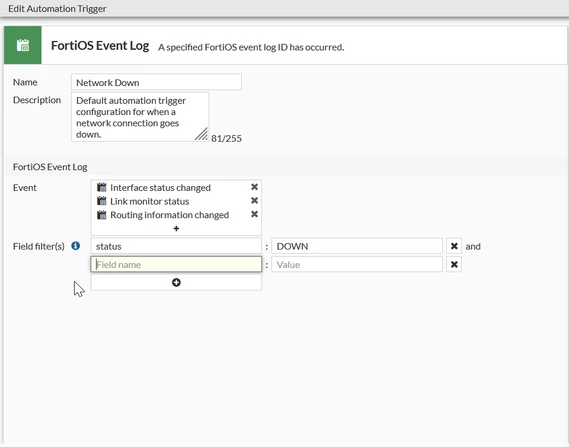Remove the Link monitor status event

click(x=254, y=201)
